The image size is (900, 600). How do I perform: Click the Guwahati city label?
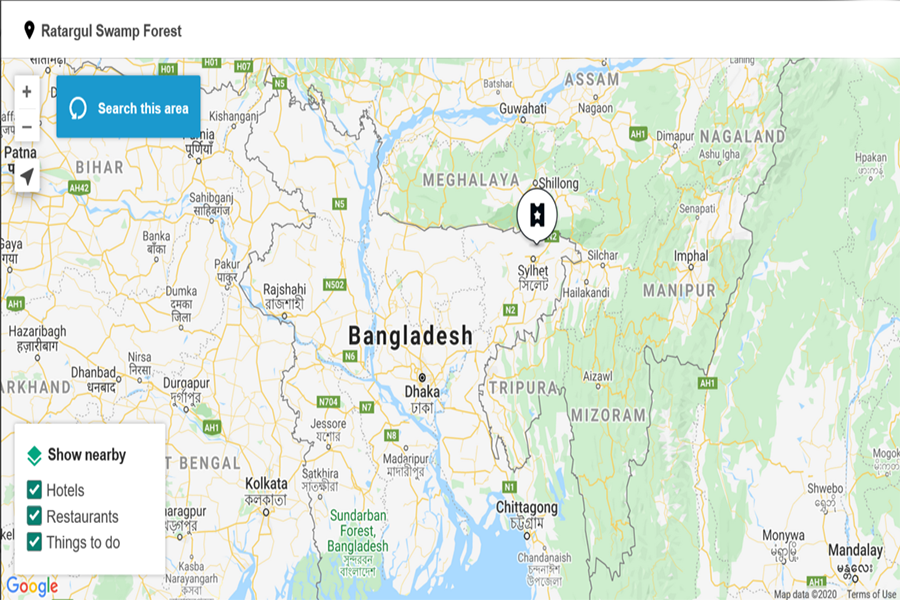coord(522,109)
